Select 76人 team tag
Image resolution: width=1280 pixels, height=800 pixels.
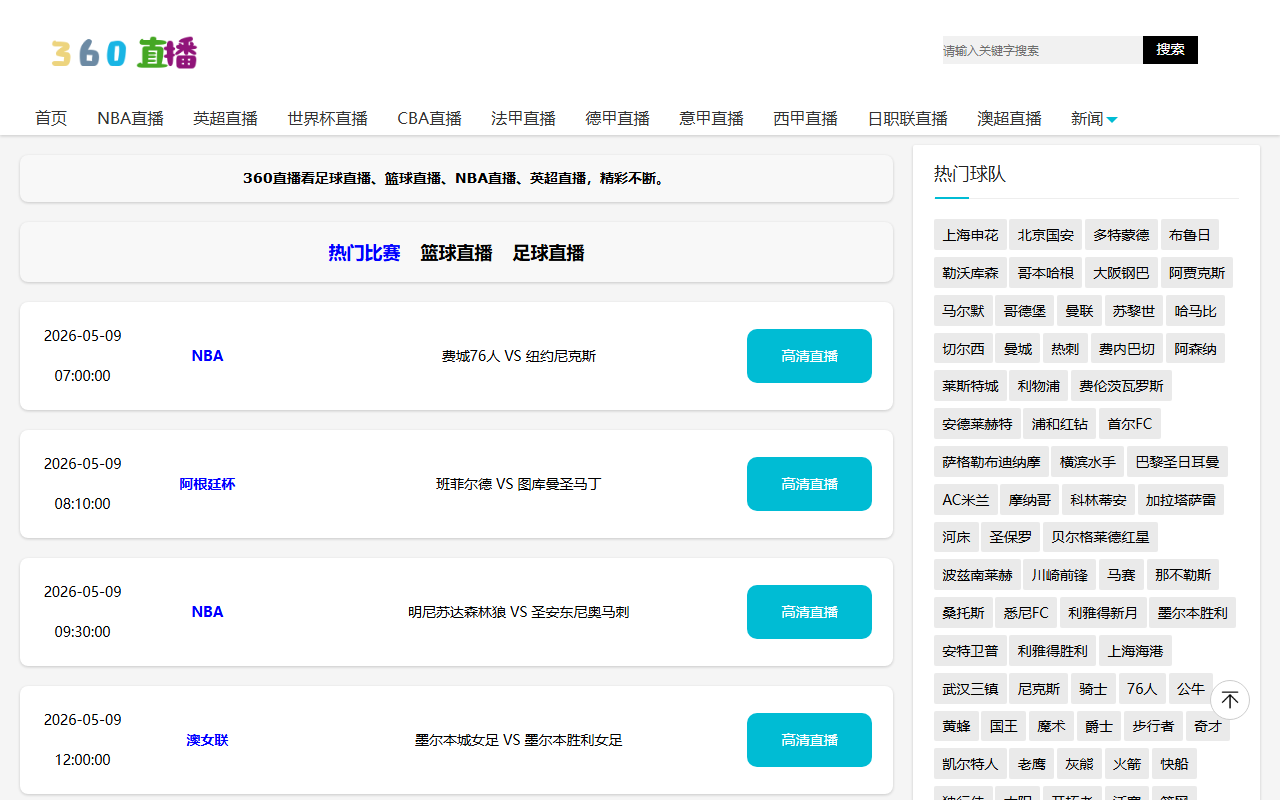(1141, 689)
